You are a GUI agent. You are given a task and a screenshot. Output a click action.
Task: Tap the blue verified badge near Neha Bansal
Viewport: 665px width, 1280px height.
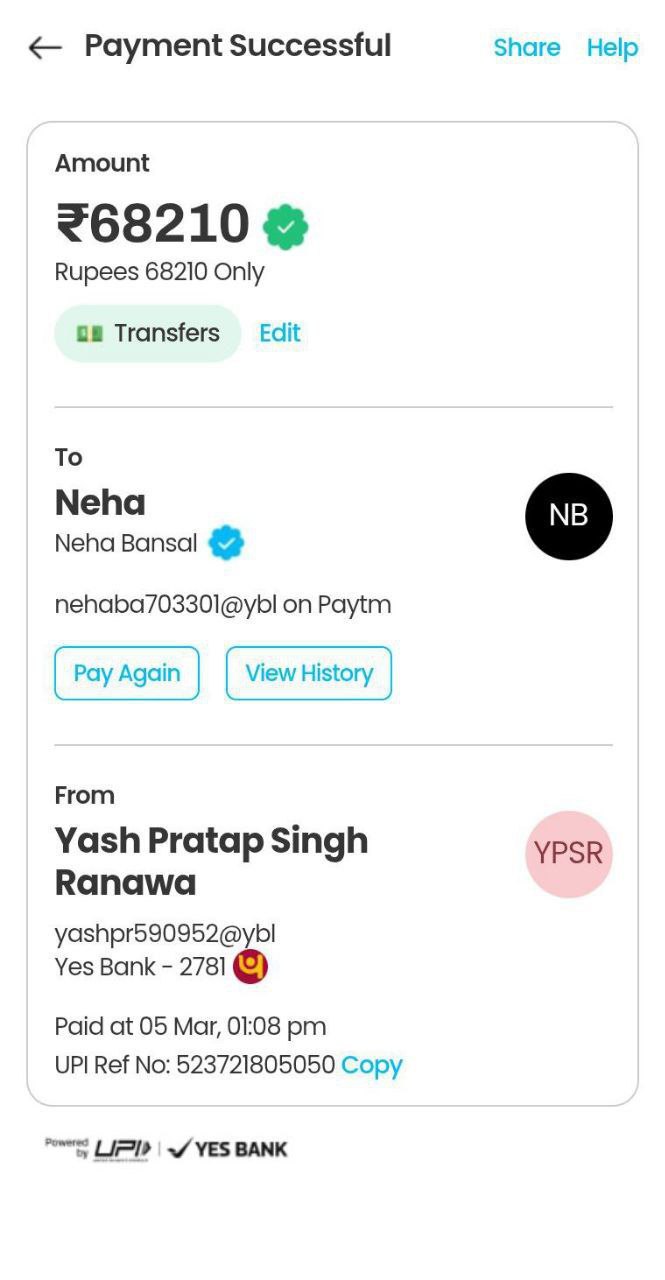pyautogui.click(x=227, y=543)
